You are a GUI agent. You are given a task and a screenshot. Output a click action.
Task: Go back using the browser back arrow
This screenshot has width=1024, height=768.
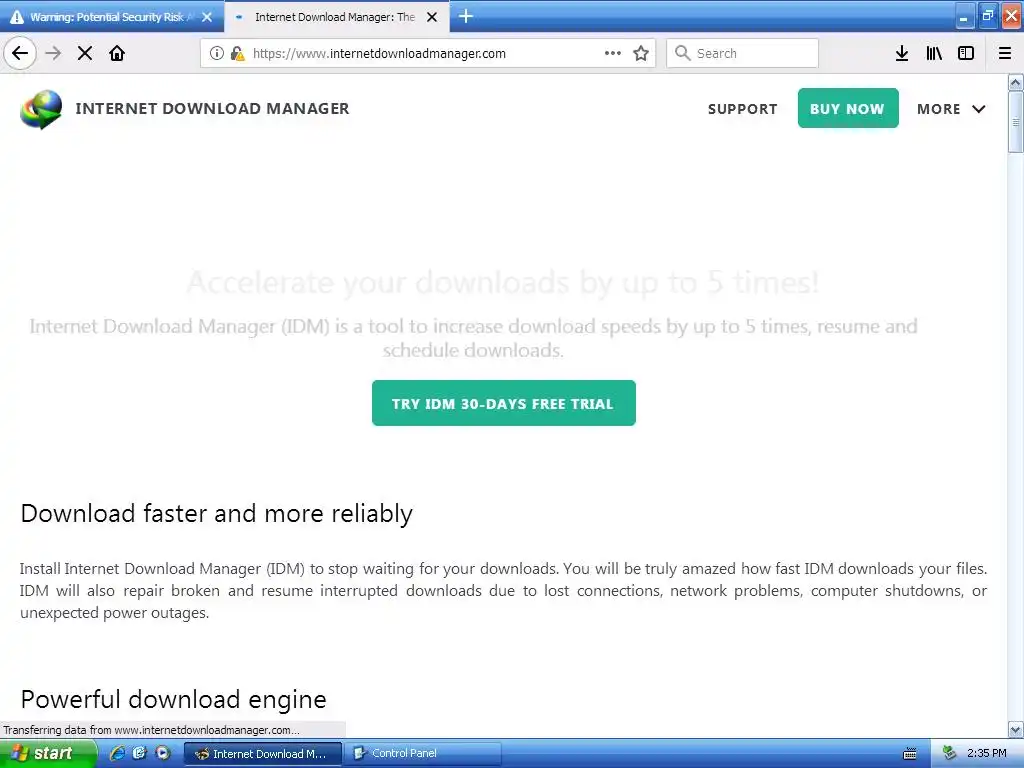coord(20,53)
